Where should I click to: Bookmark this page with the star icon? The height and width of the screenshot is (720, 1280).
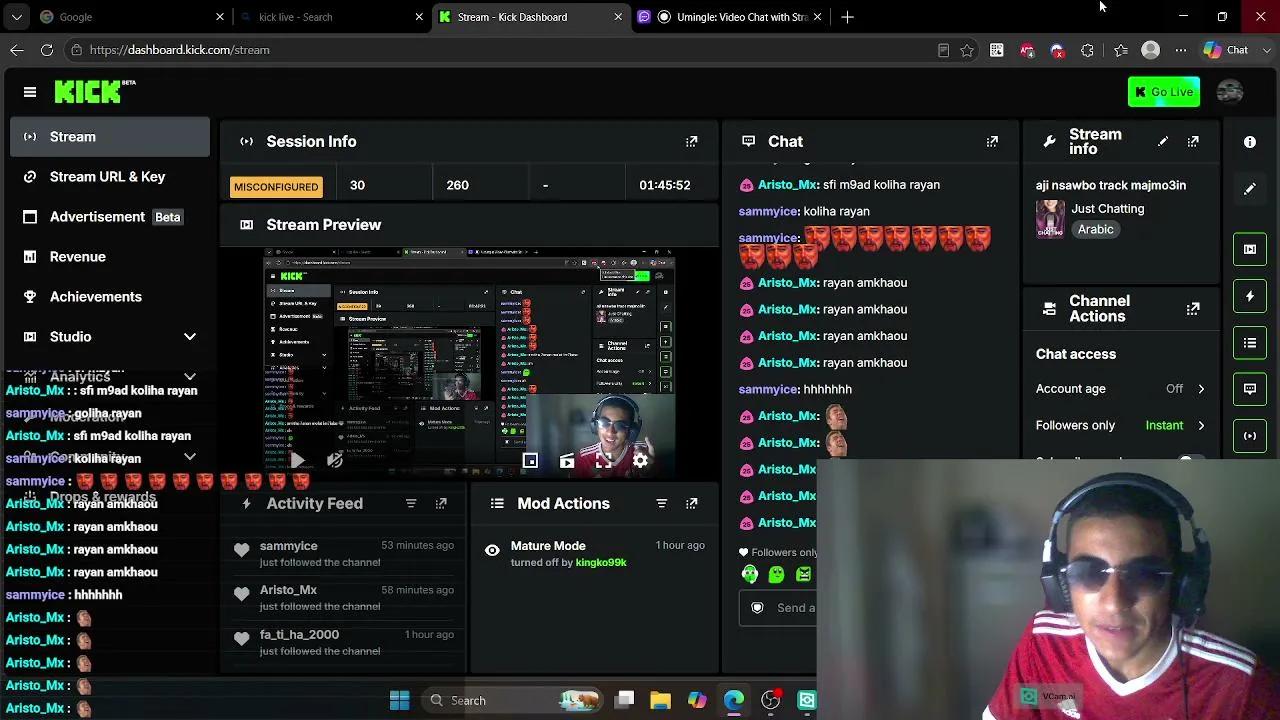click(967, 50)
